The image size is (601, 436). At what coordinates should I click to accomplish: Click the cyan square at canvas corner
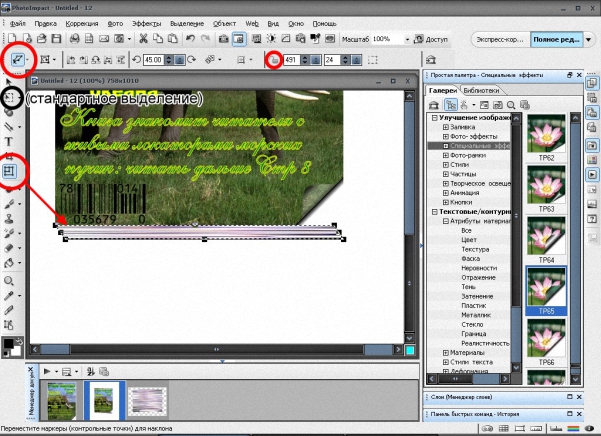409,350
